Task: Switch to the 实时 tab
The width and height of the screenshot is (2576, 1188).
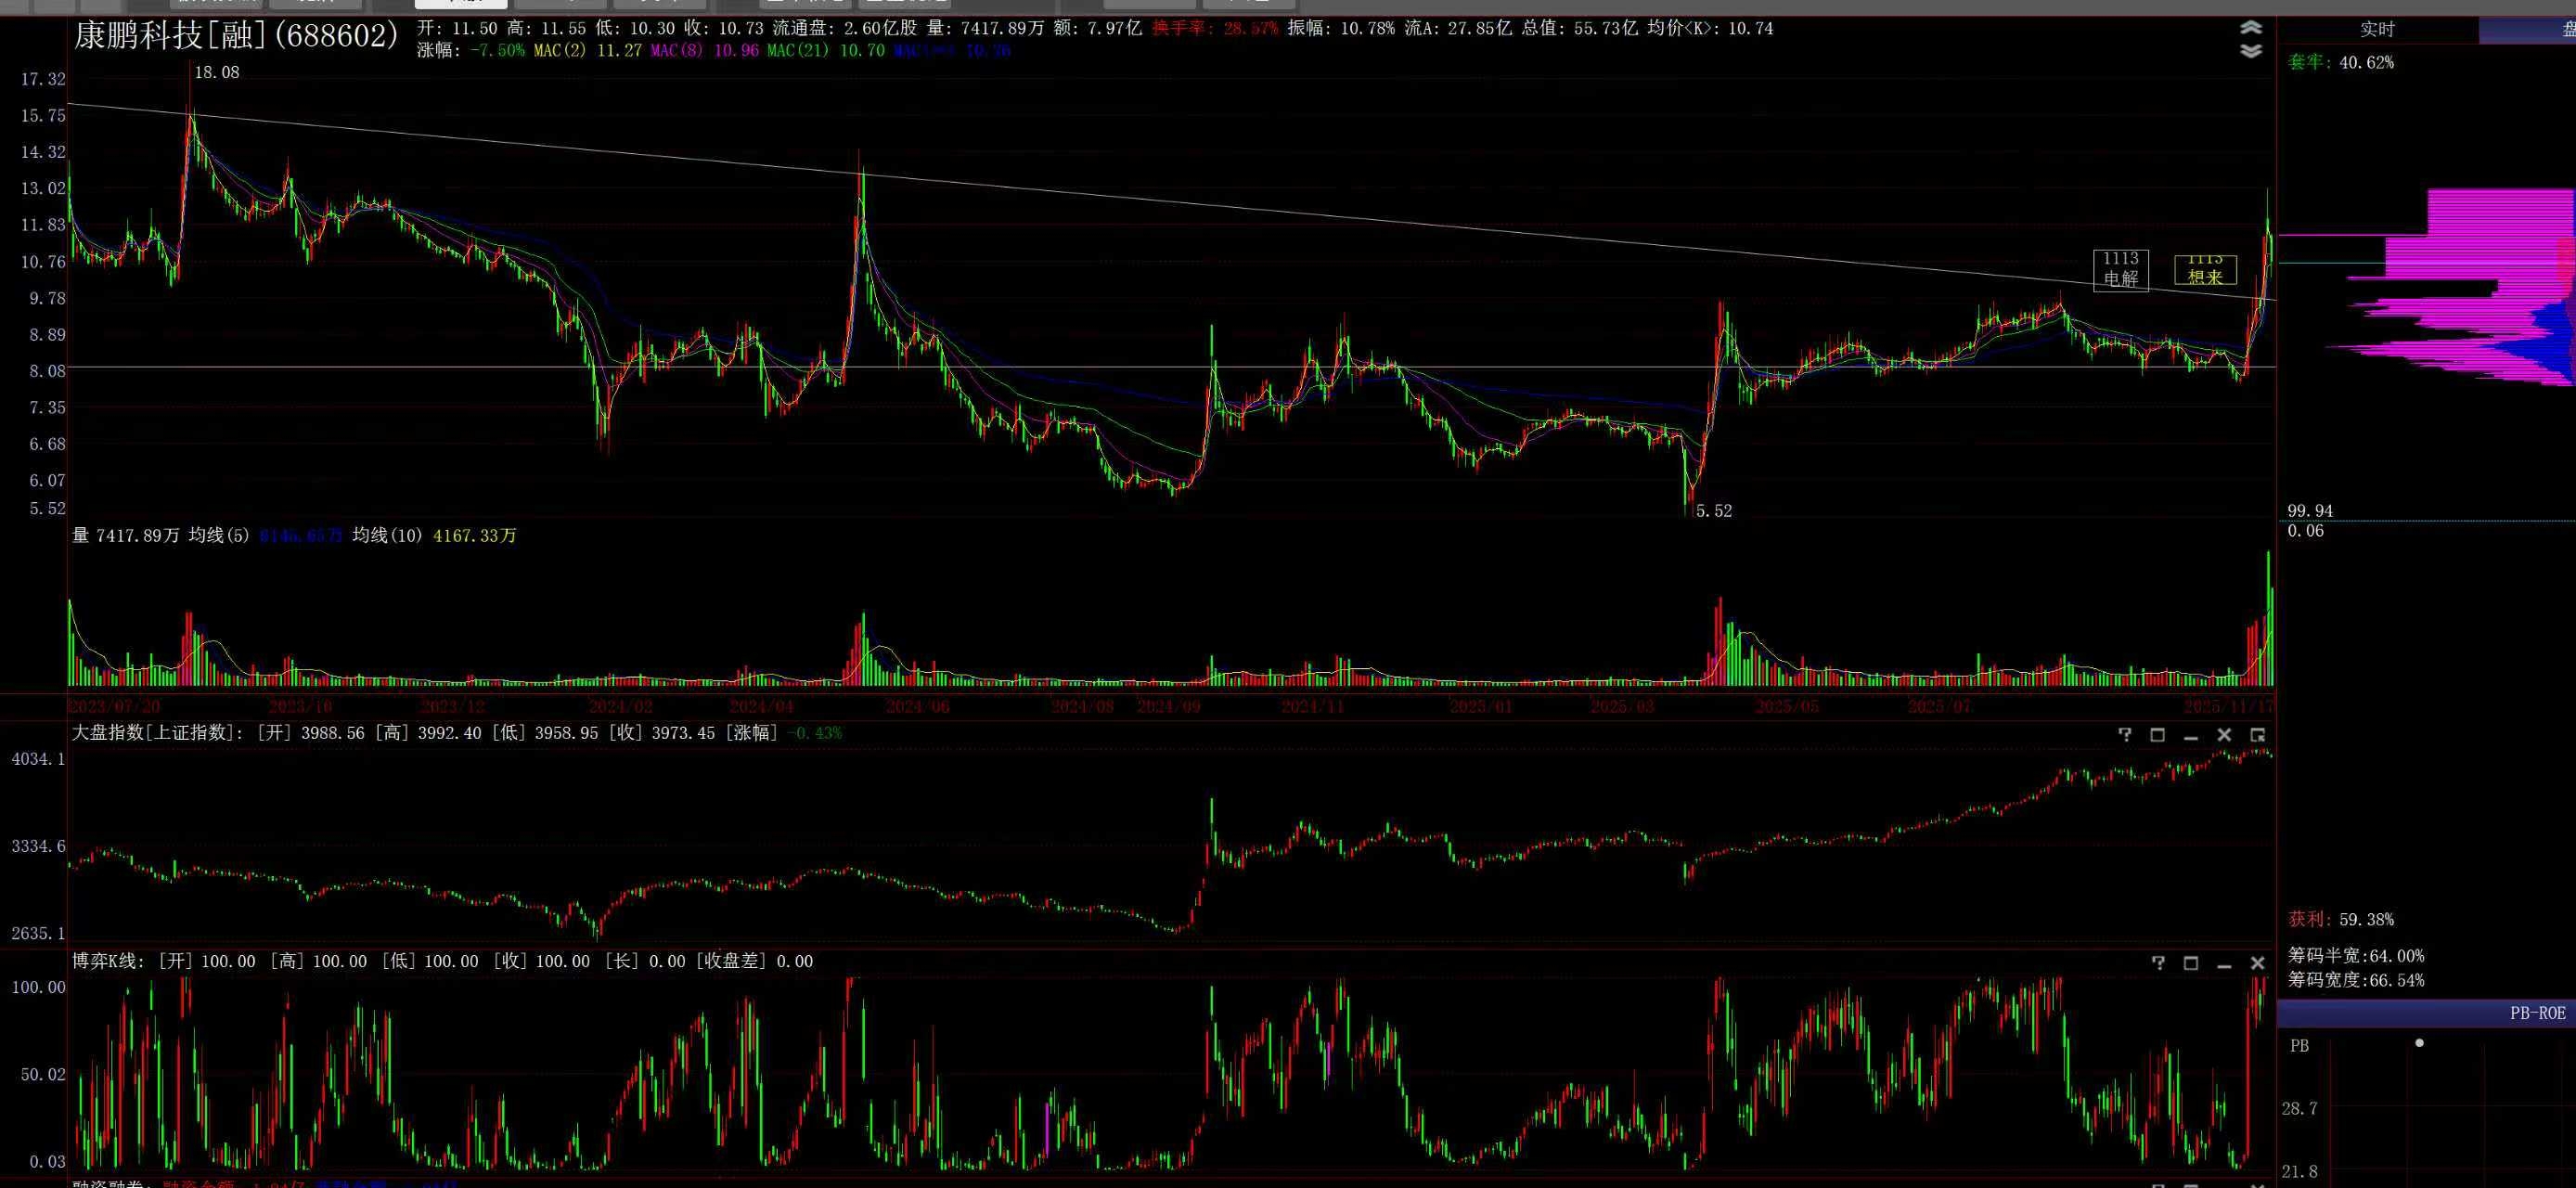Action: pos(2377,30)
